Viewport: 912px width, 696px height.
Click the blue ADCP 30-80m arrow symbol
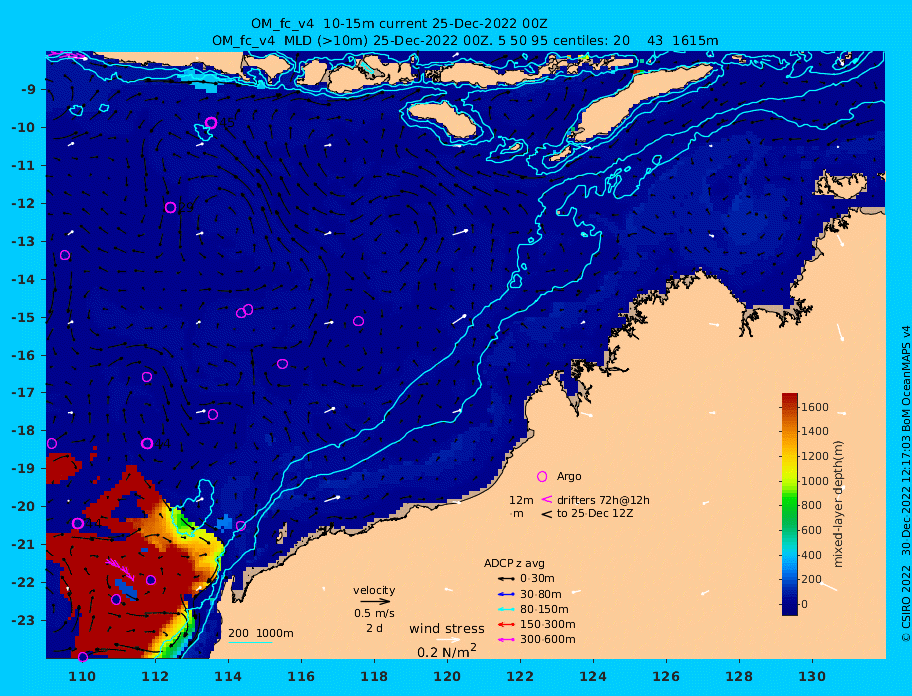point(506,594)
